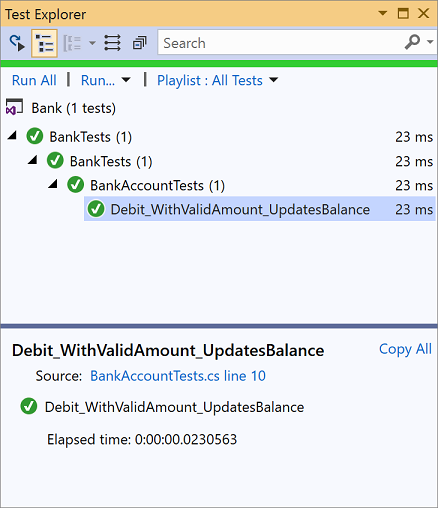Click passed icon next to BankAccountTests (1)

[x=76, y=185]
